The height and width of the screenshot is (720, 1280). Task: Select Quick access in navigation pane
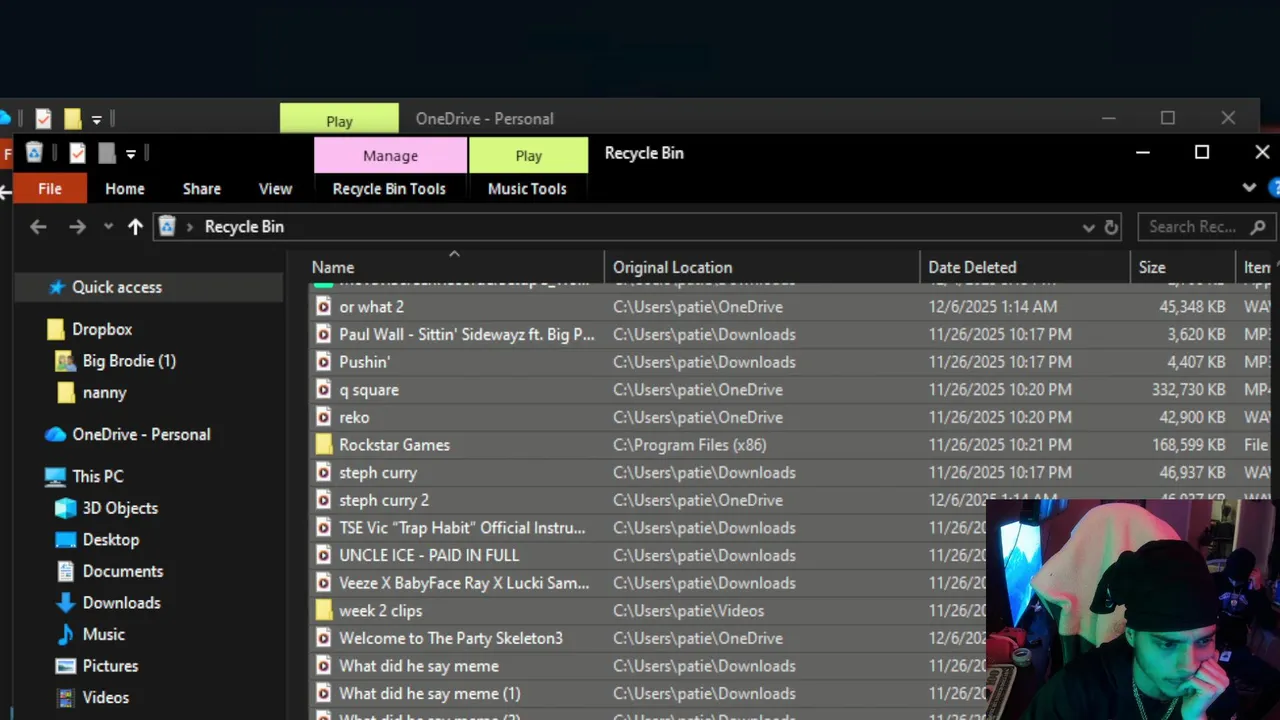(117, 287)
